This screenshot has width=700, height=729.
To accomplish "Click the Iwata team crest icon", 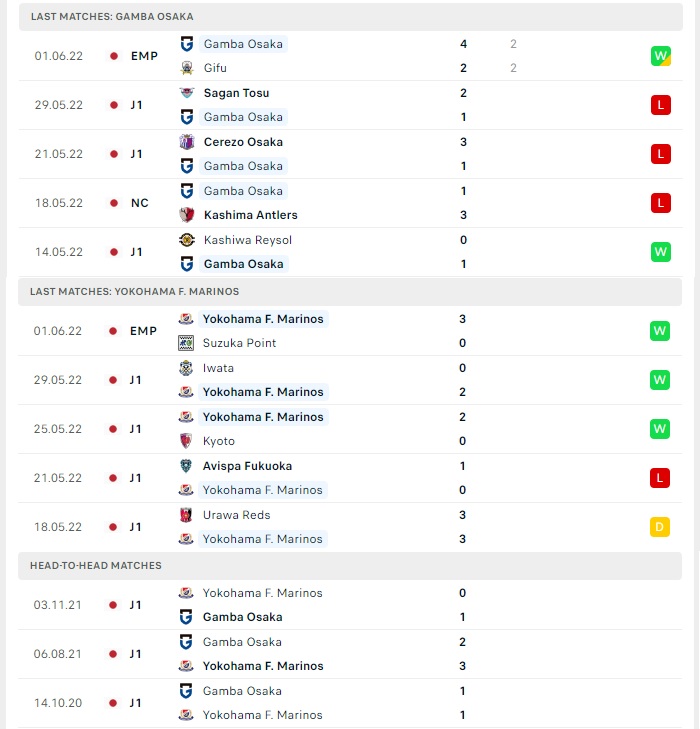I will [186, 368].
